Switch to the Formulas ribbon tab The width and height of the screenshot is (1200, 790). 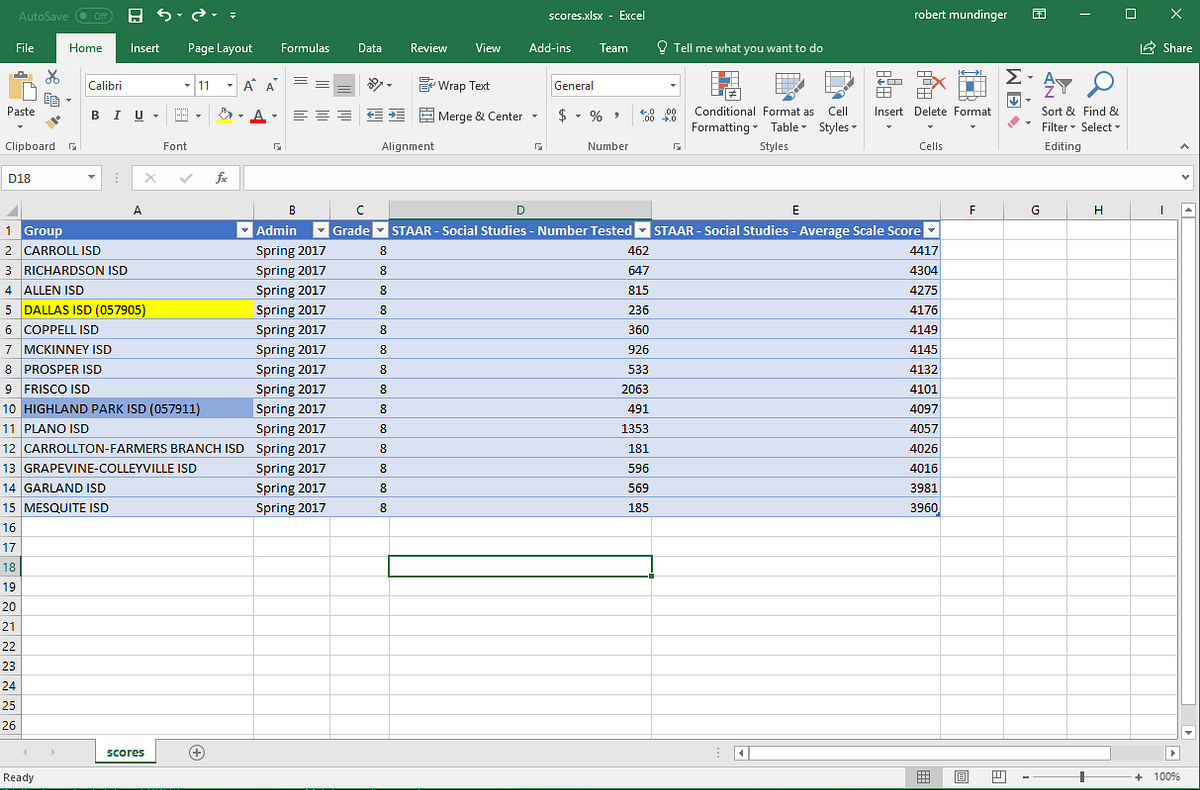pyautogui.click(x=305, y=47)
